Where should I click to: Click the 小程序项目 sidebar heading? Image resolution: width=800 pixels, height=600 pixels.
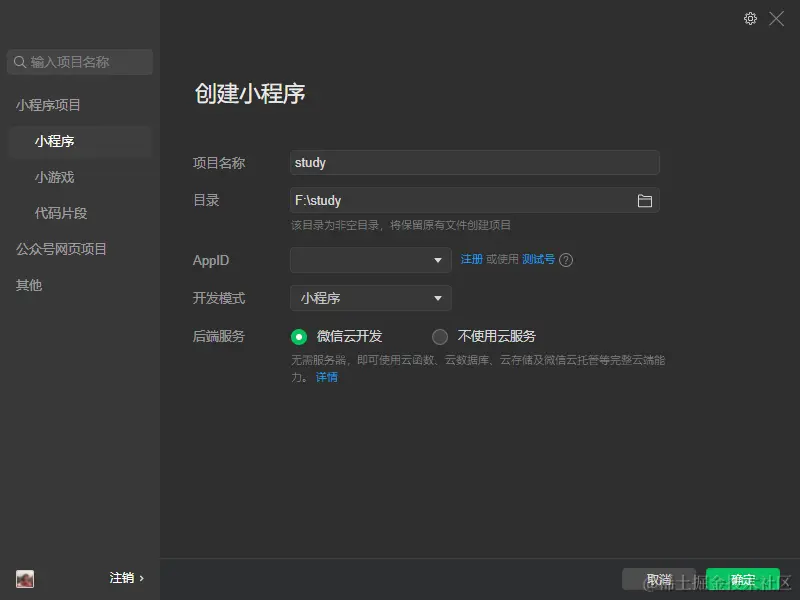(48, 105)
